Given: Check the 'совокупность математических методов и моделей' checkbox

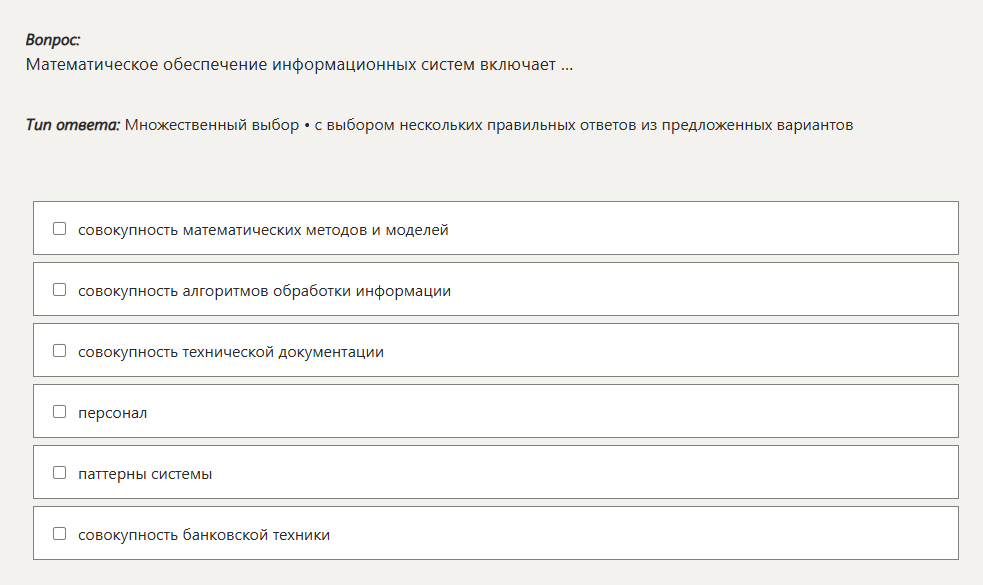Looking at the screenshot, I should point(60,229).
